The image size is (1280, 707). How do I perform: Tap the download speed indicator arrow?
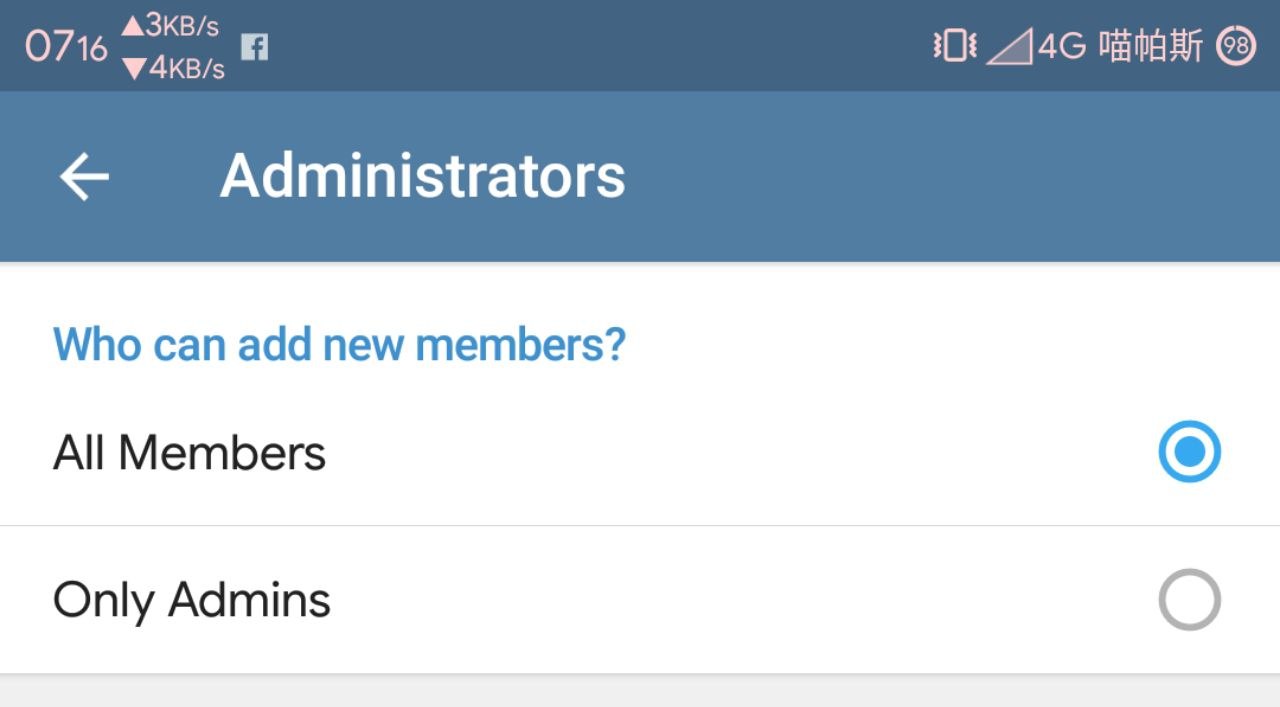133,68
